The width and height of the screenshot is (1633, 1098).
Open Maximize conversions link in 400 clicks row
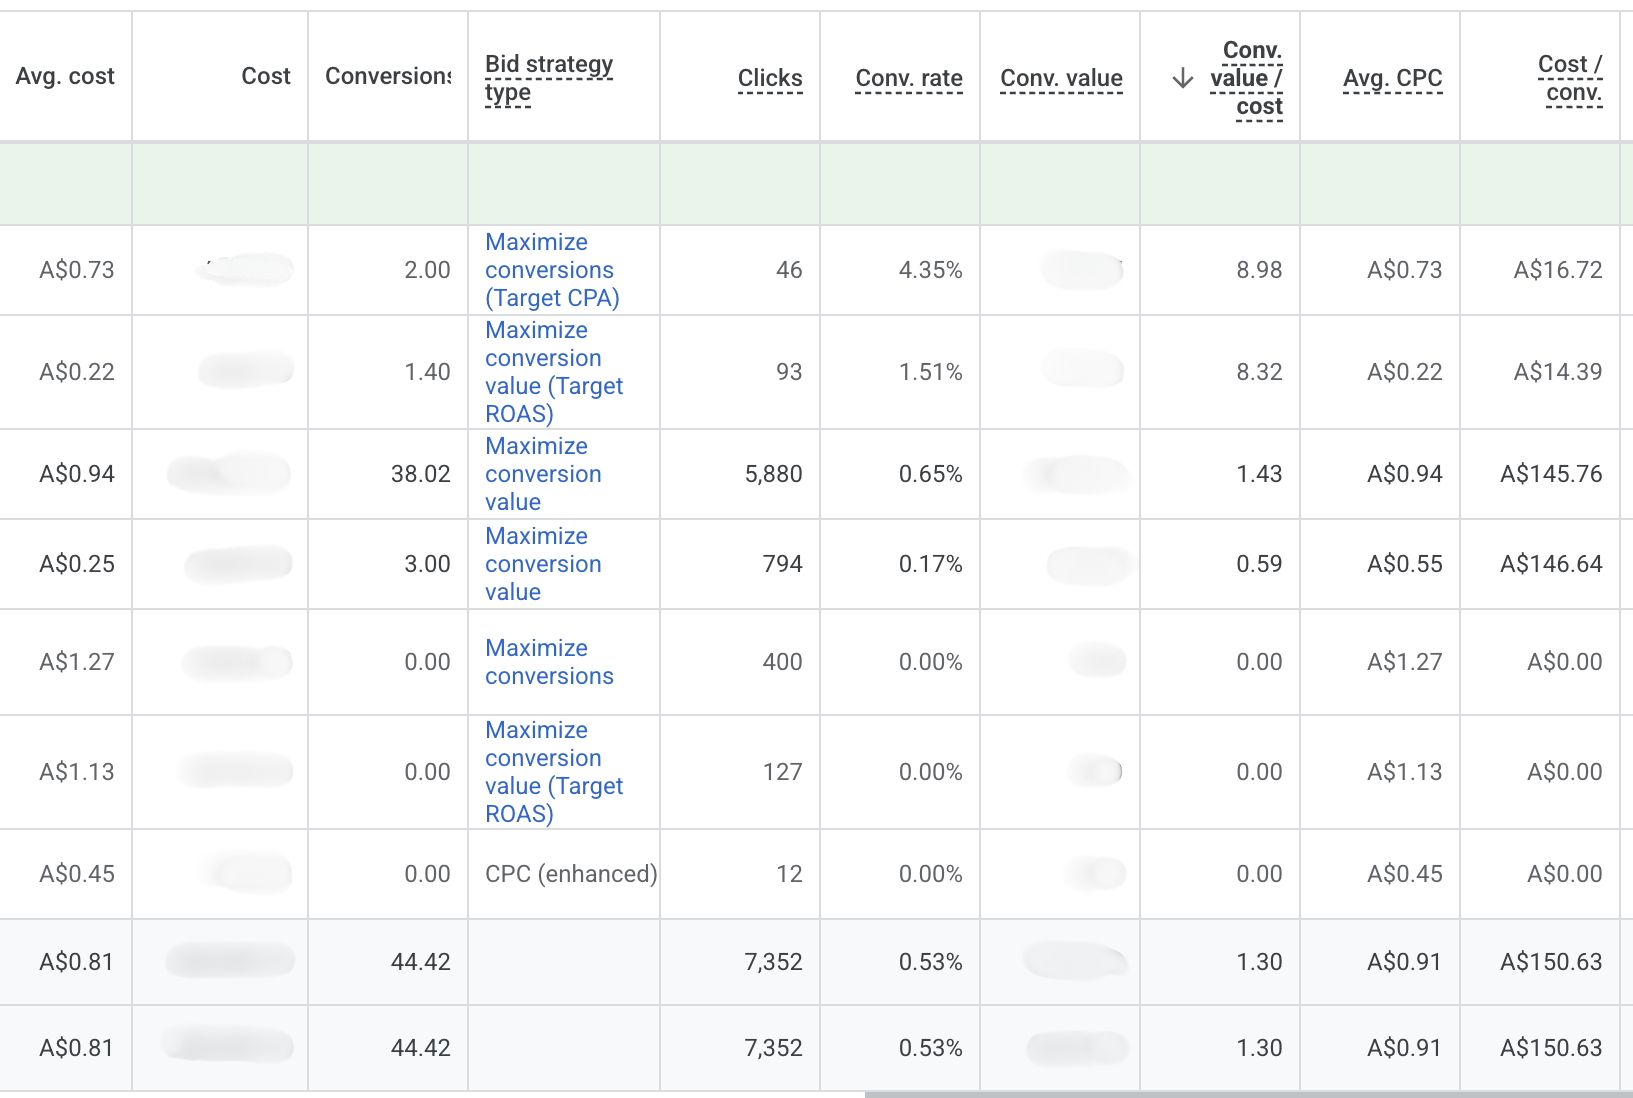coord(549,662)
